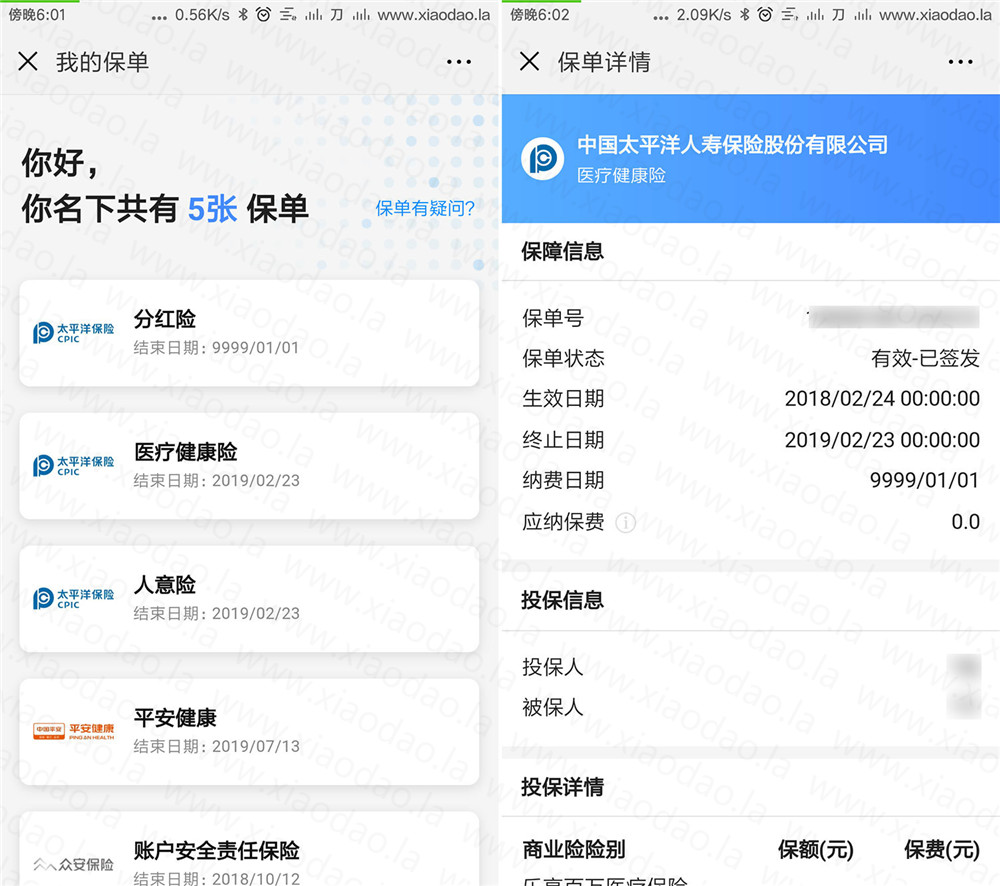Open the 人意险 policy card
The image size is (1000, 886).
(x=249, y=599)
